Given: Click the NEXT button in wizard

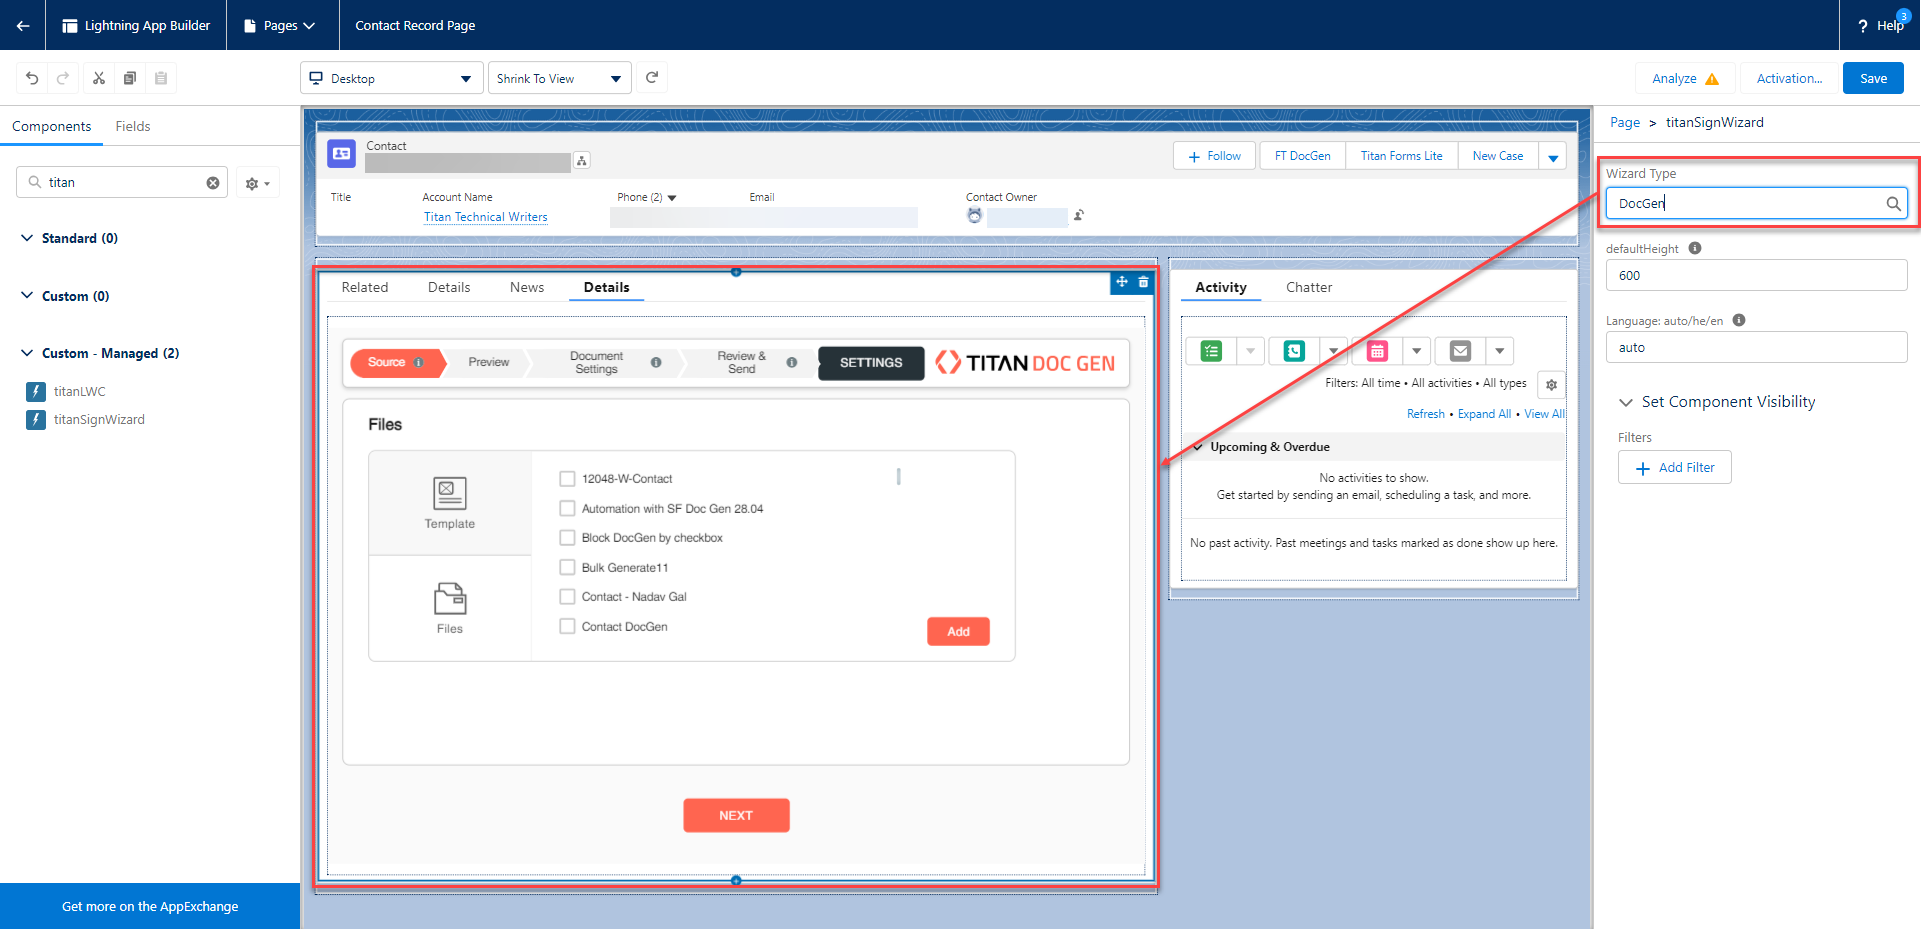Looking at the screenshot, I should click(736, 815).
